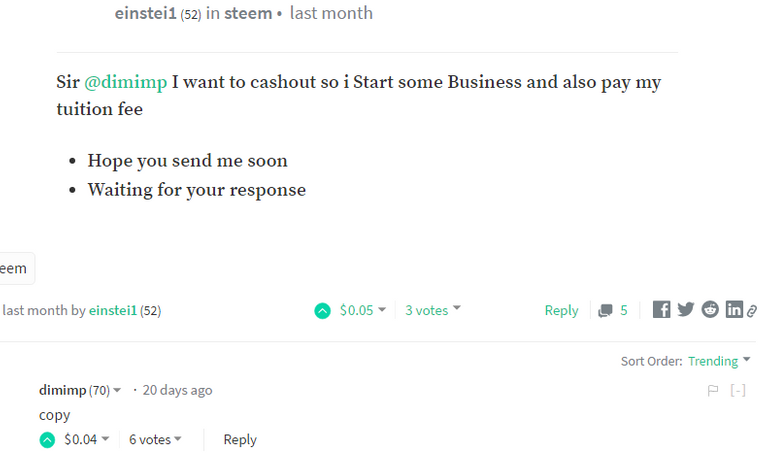Share post on LinkedIn
Viewport: 768px width, 454px height.
pos(734,310)
